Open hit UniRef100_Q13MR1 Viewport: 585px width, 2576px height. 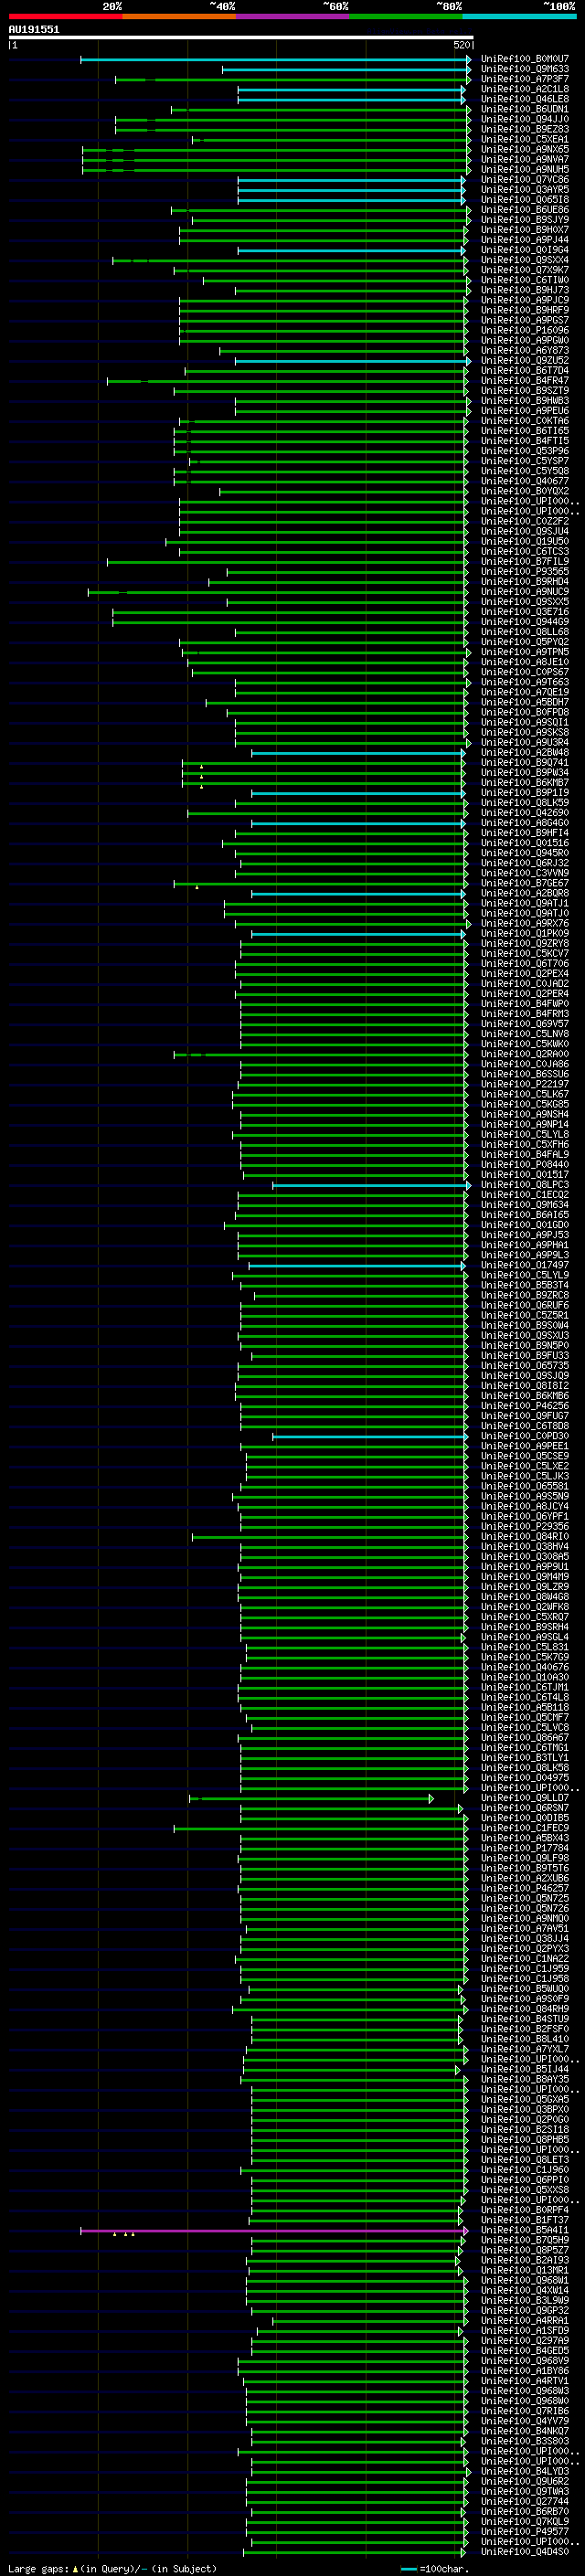(x=525, y=2270)
